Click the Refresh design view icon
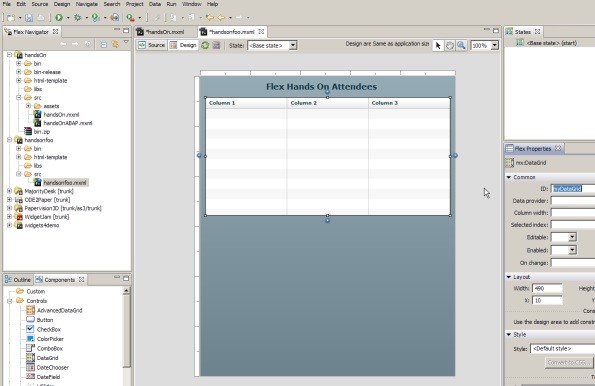 205,45
